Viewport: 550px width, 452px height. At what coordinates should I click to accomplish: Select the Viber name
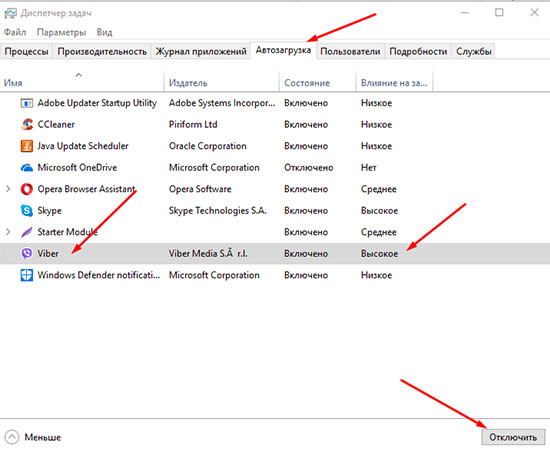48,253
